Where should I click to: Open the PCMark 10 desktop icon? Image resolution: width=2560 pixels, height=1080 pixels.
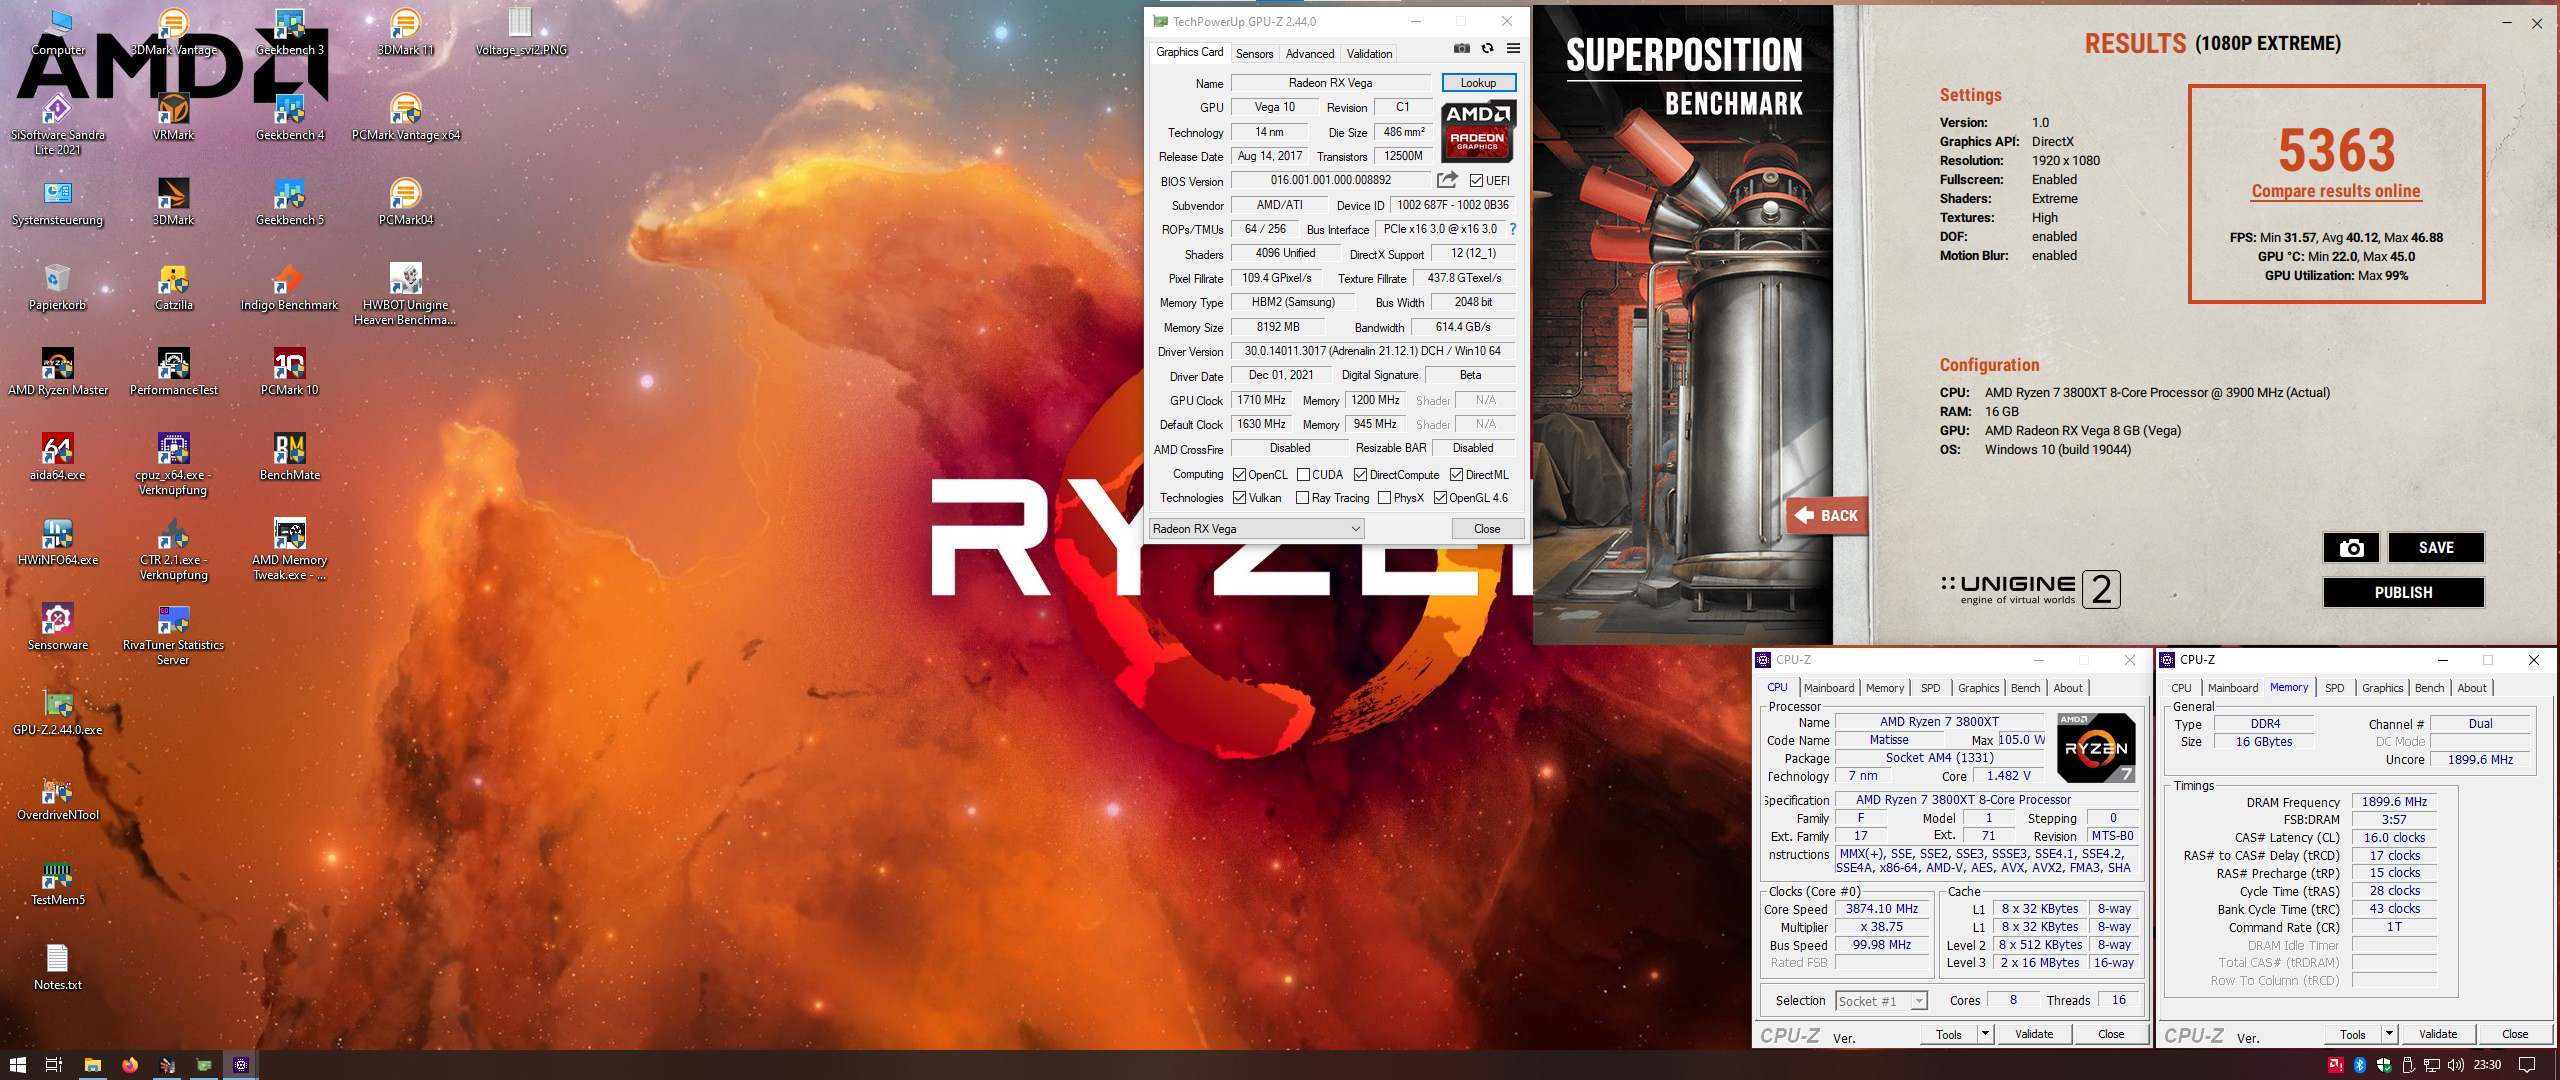290,372
